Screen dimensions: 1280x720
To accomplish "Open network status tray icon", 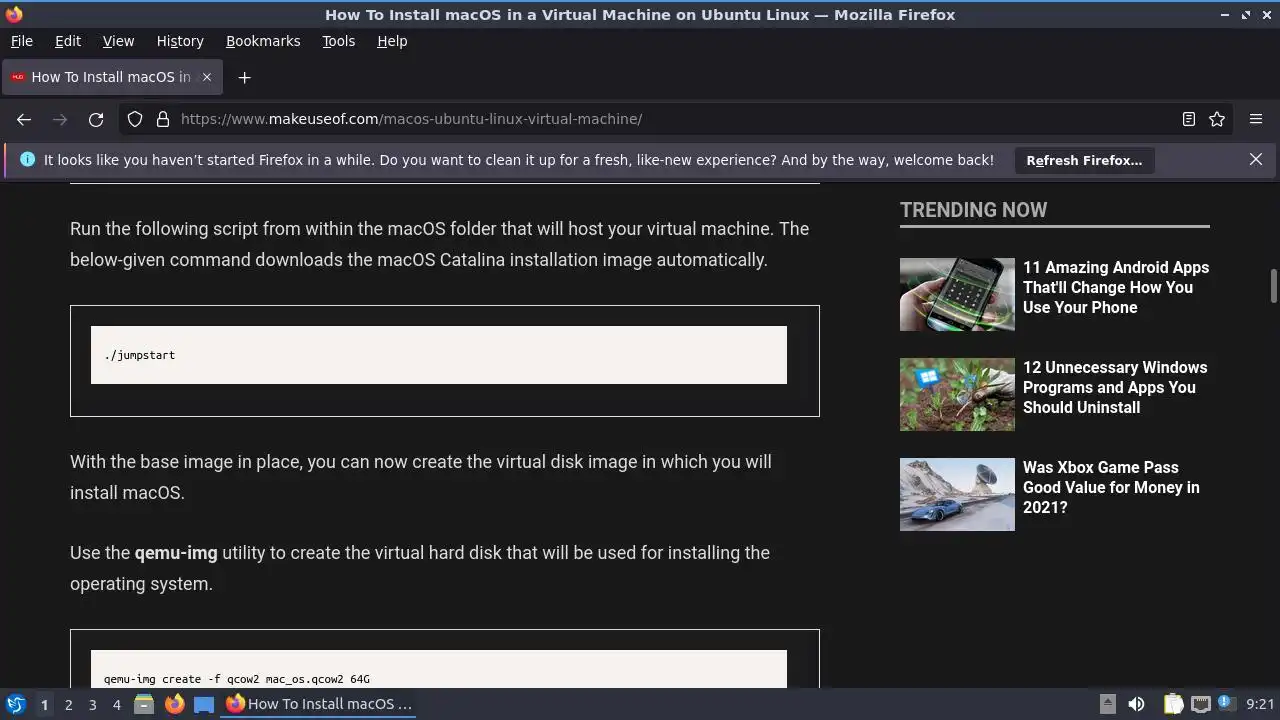I will click(x=1201, y=704).
